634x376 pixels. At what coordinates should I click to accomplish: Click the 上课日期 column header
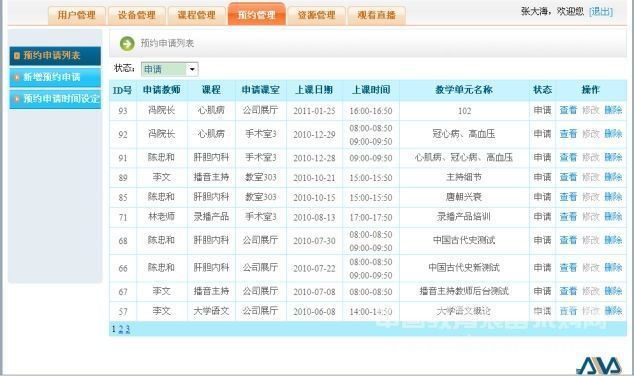click(314, 90)
